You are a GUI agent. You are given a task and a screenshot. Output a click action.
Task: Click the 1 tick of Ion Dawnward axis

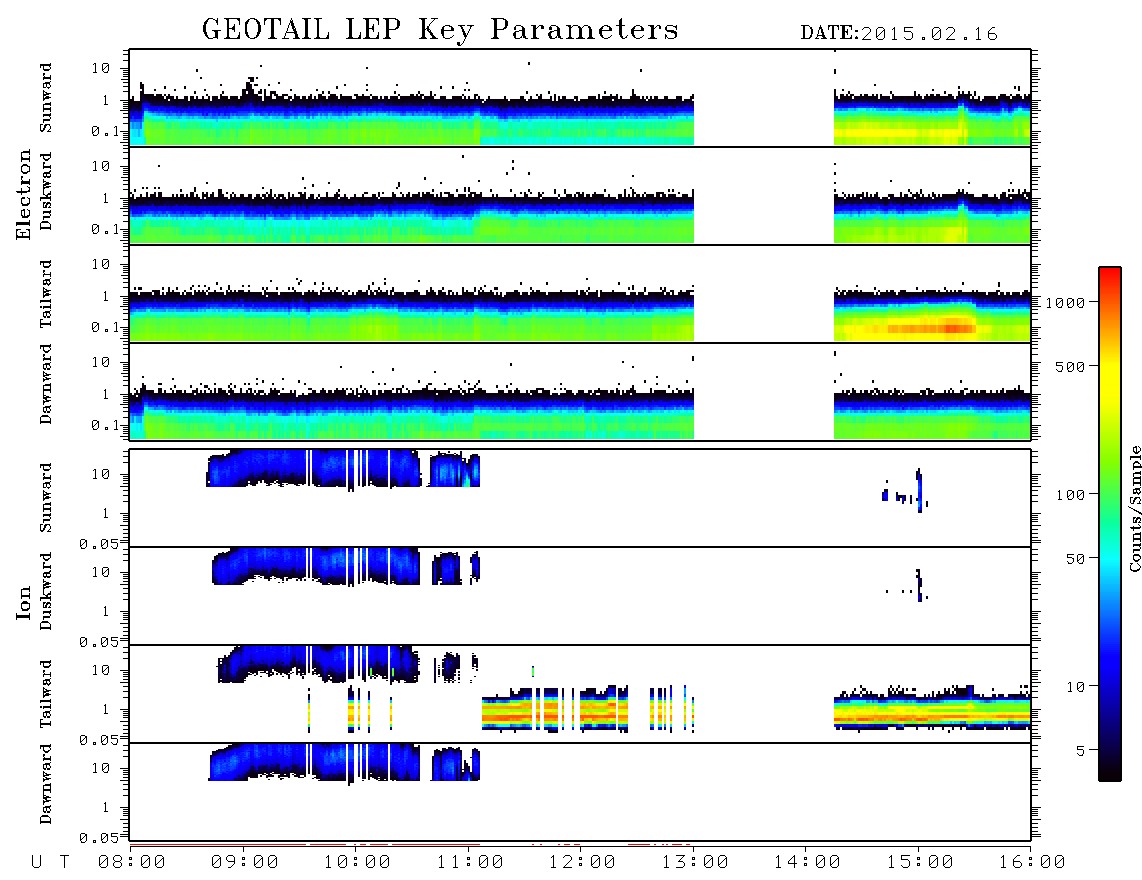point(106,807)
